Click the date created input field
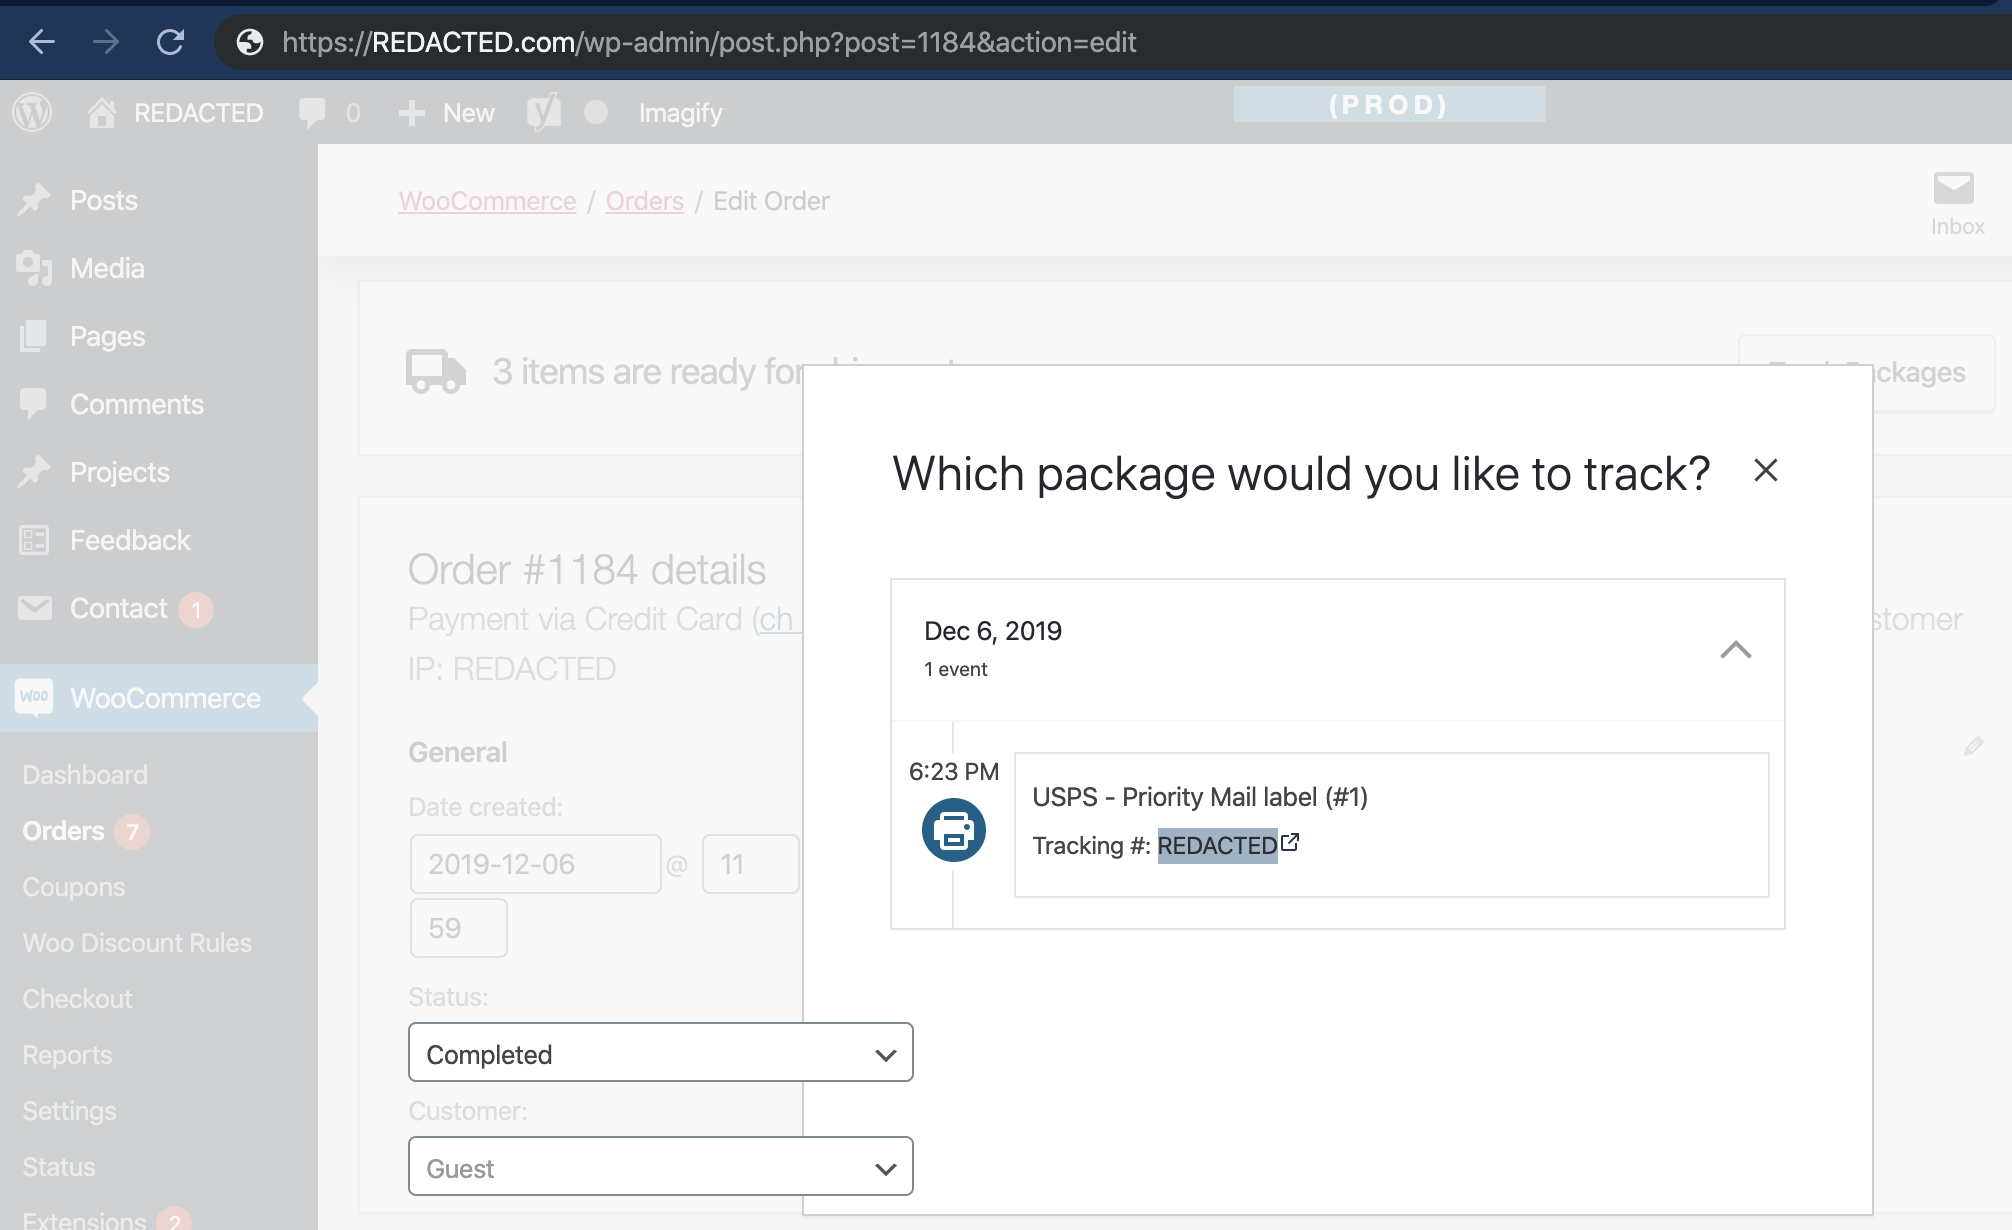The width and height of the screenshot is (2012, 1230). (x=535, y=864)
